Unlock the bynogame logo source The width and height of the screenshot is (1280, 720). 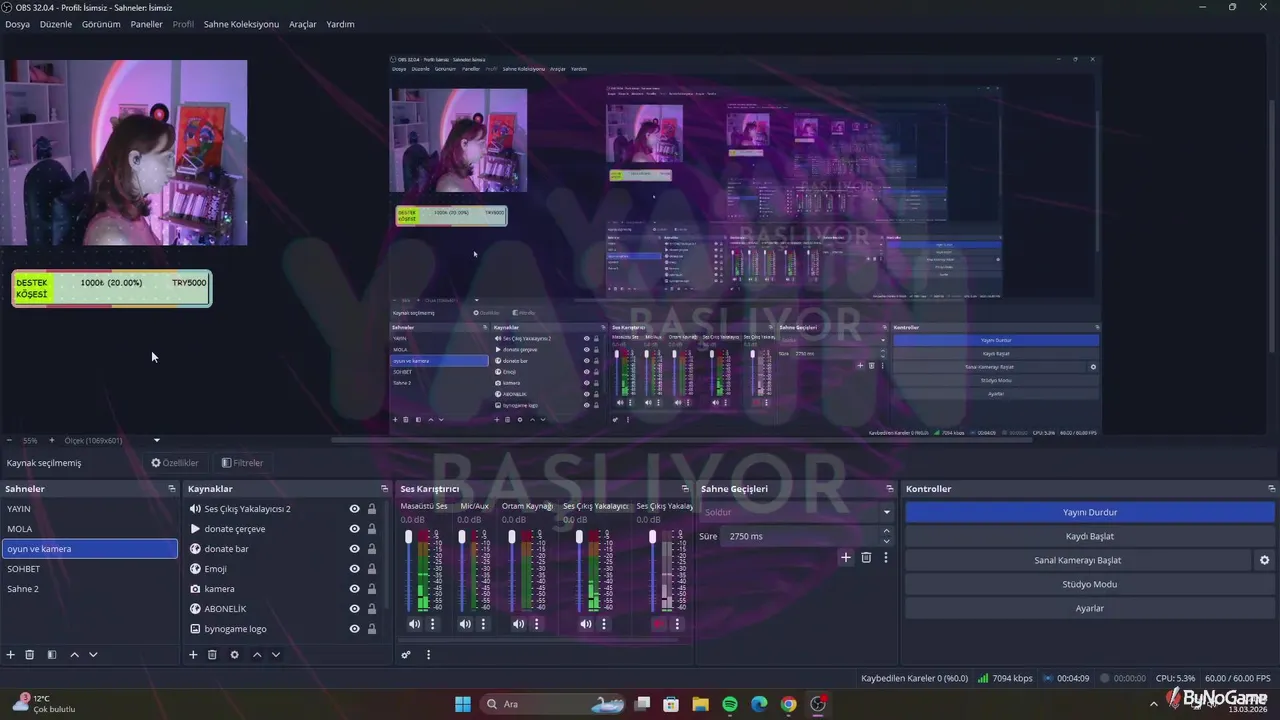tap(372, 629)
